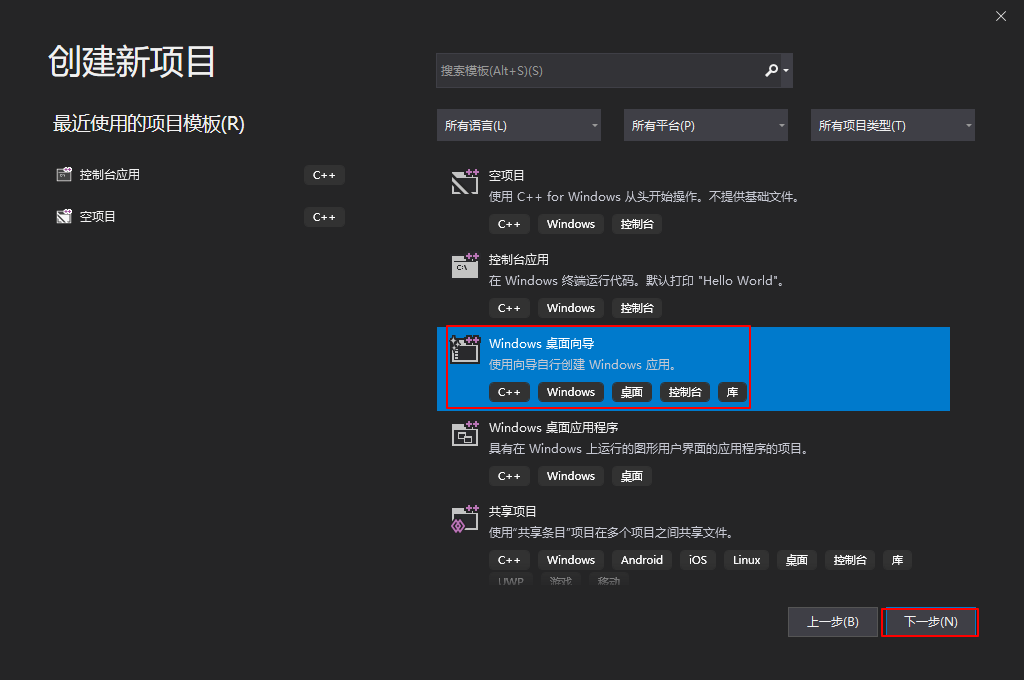The image size is (1024, 680).
Task: Close the 创建新项目 dialog
Action: pos(1000,16)
